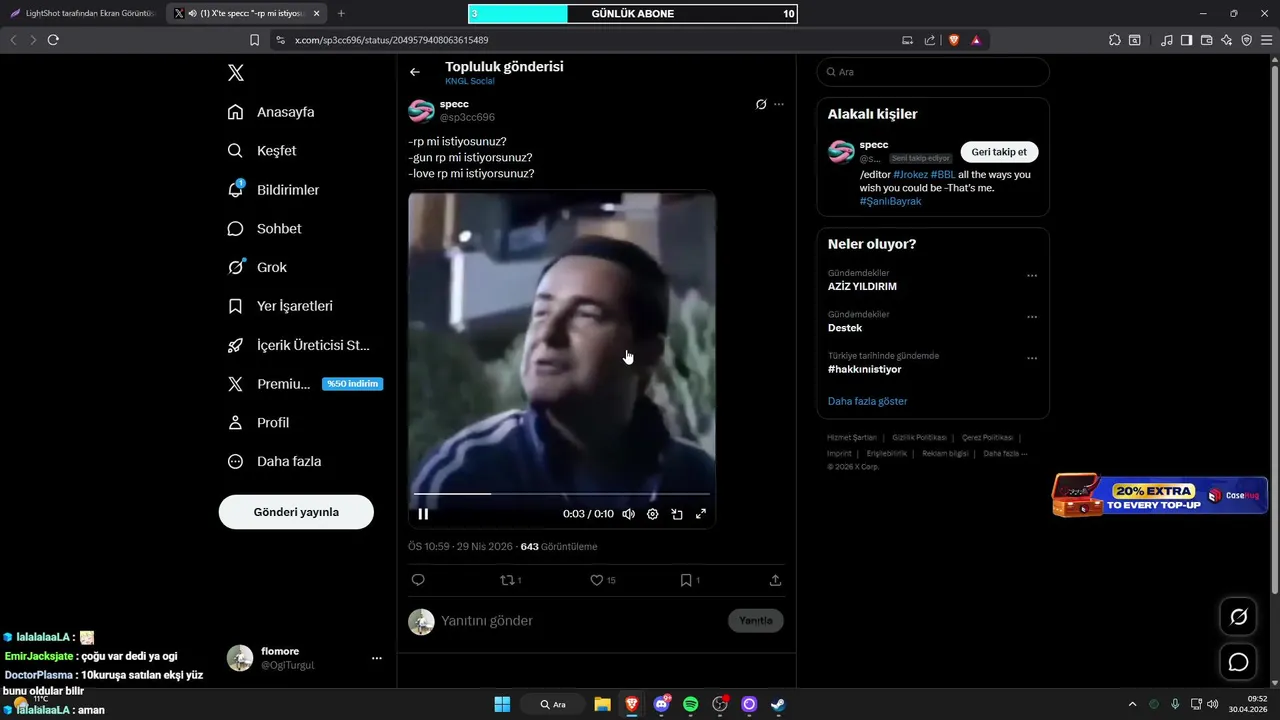
Task: Click the Ara search field on X
Action: pyautogui.click(x=933, y=72)
